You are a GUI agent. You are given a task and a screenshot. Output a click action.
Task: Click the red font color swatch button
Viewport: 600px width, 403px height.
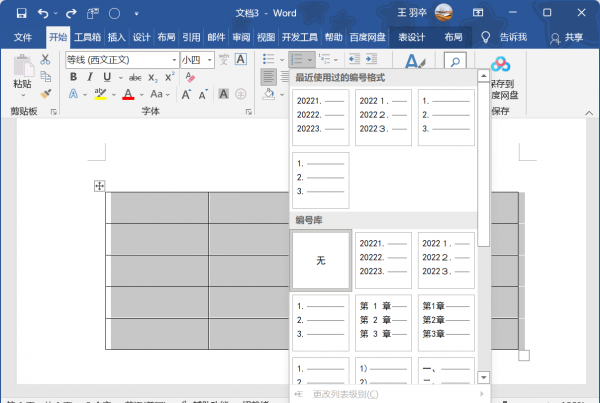(x=127, y=94)
